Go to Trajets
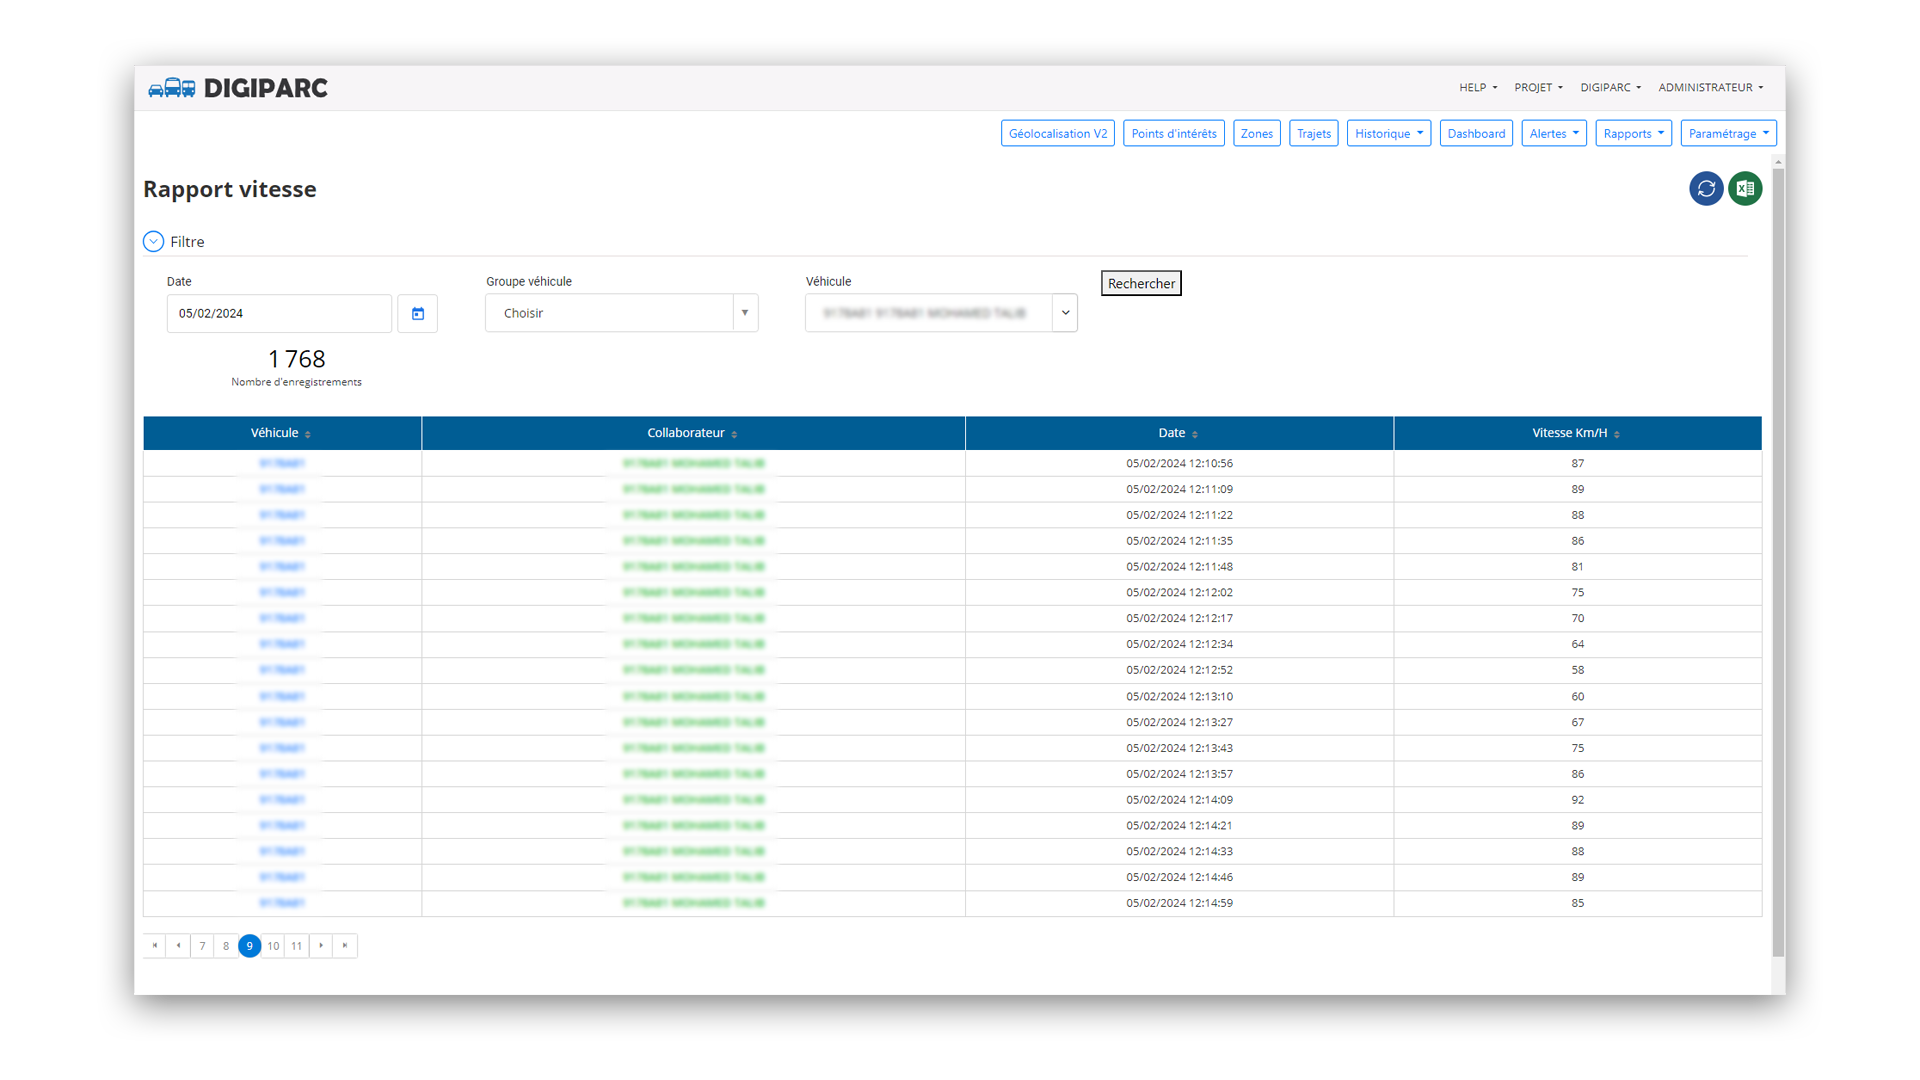This screenshot has width=1920, height=1080. coord(1314,134)
